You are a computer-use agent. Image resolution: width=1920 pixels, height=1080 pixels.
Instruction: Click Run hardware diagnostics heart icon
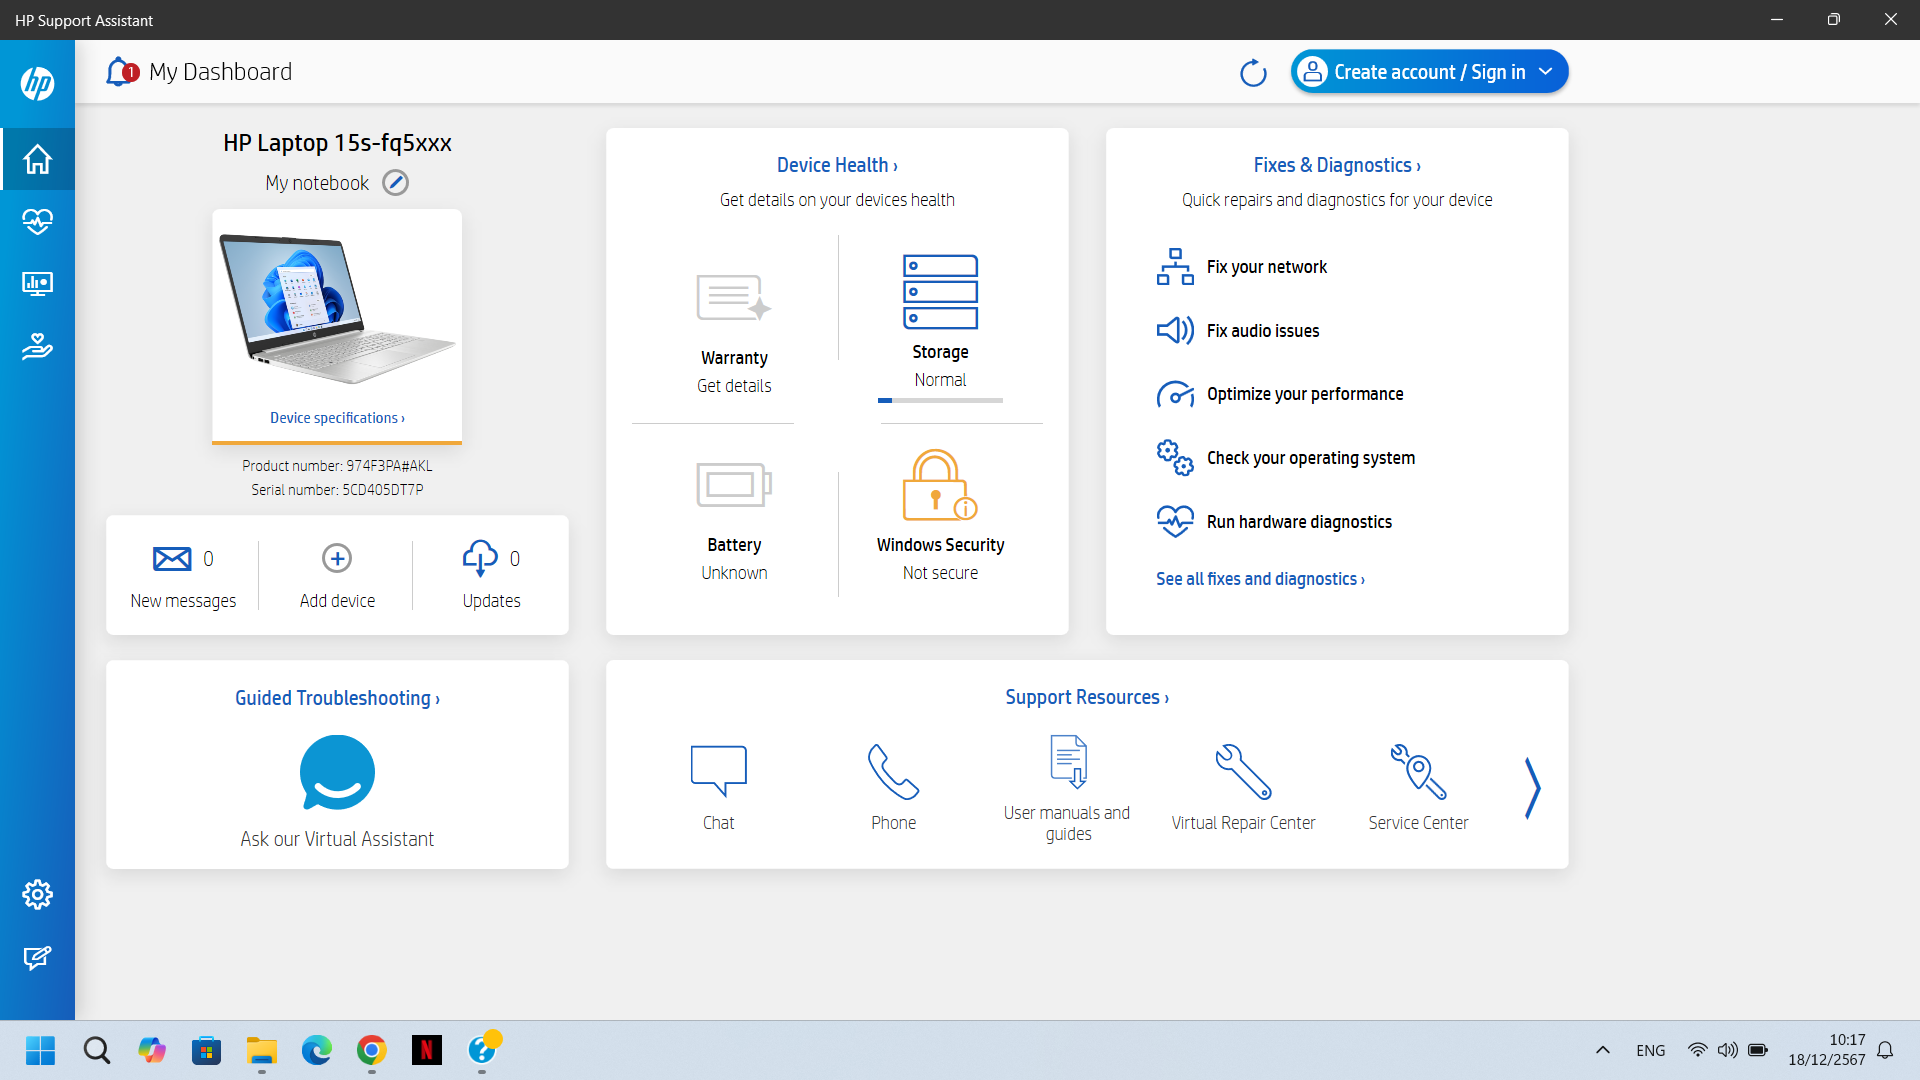click(x=1175, y=522)
